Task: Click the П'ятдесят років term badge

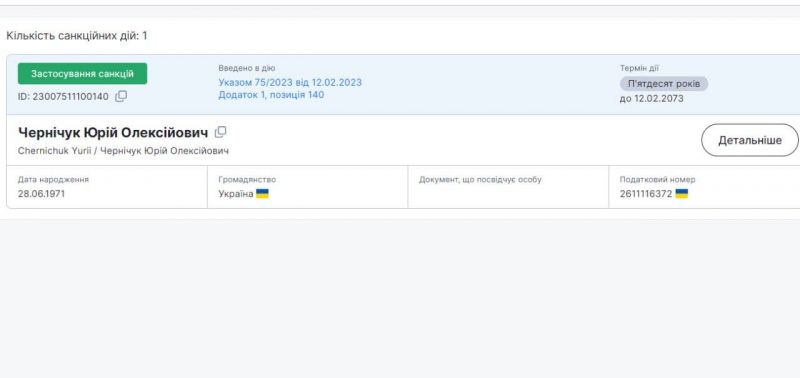Action: (664, 84)
